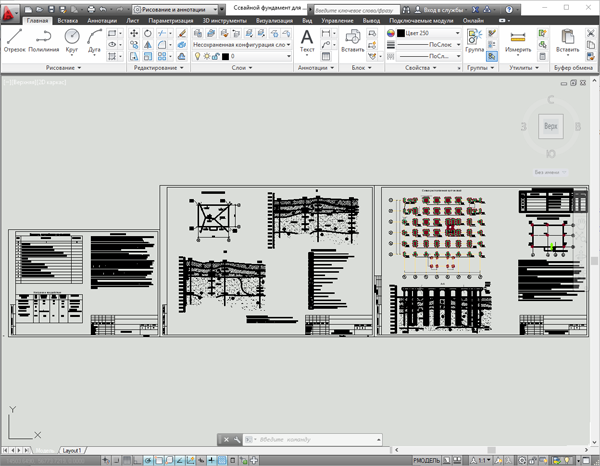Toggle the layer lightbulb on/off icon

197,56
